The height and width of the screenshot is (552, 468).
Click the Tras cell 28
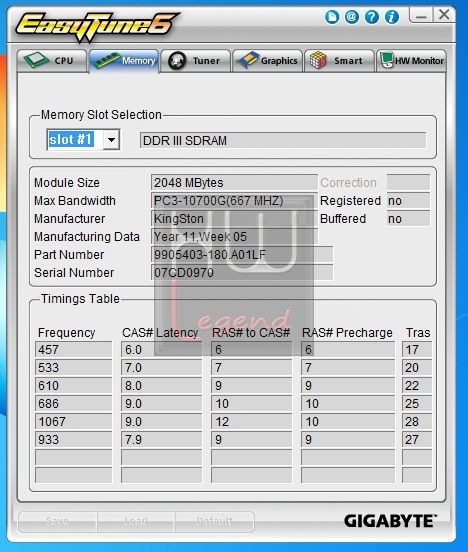tap(417, 421)
